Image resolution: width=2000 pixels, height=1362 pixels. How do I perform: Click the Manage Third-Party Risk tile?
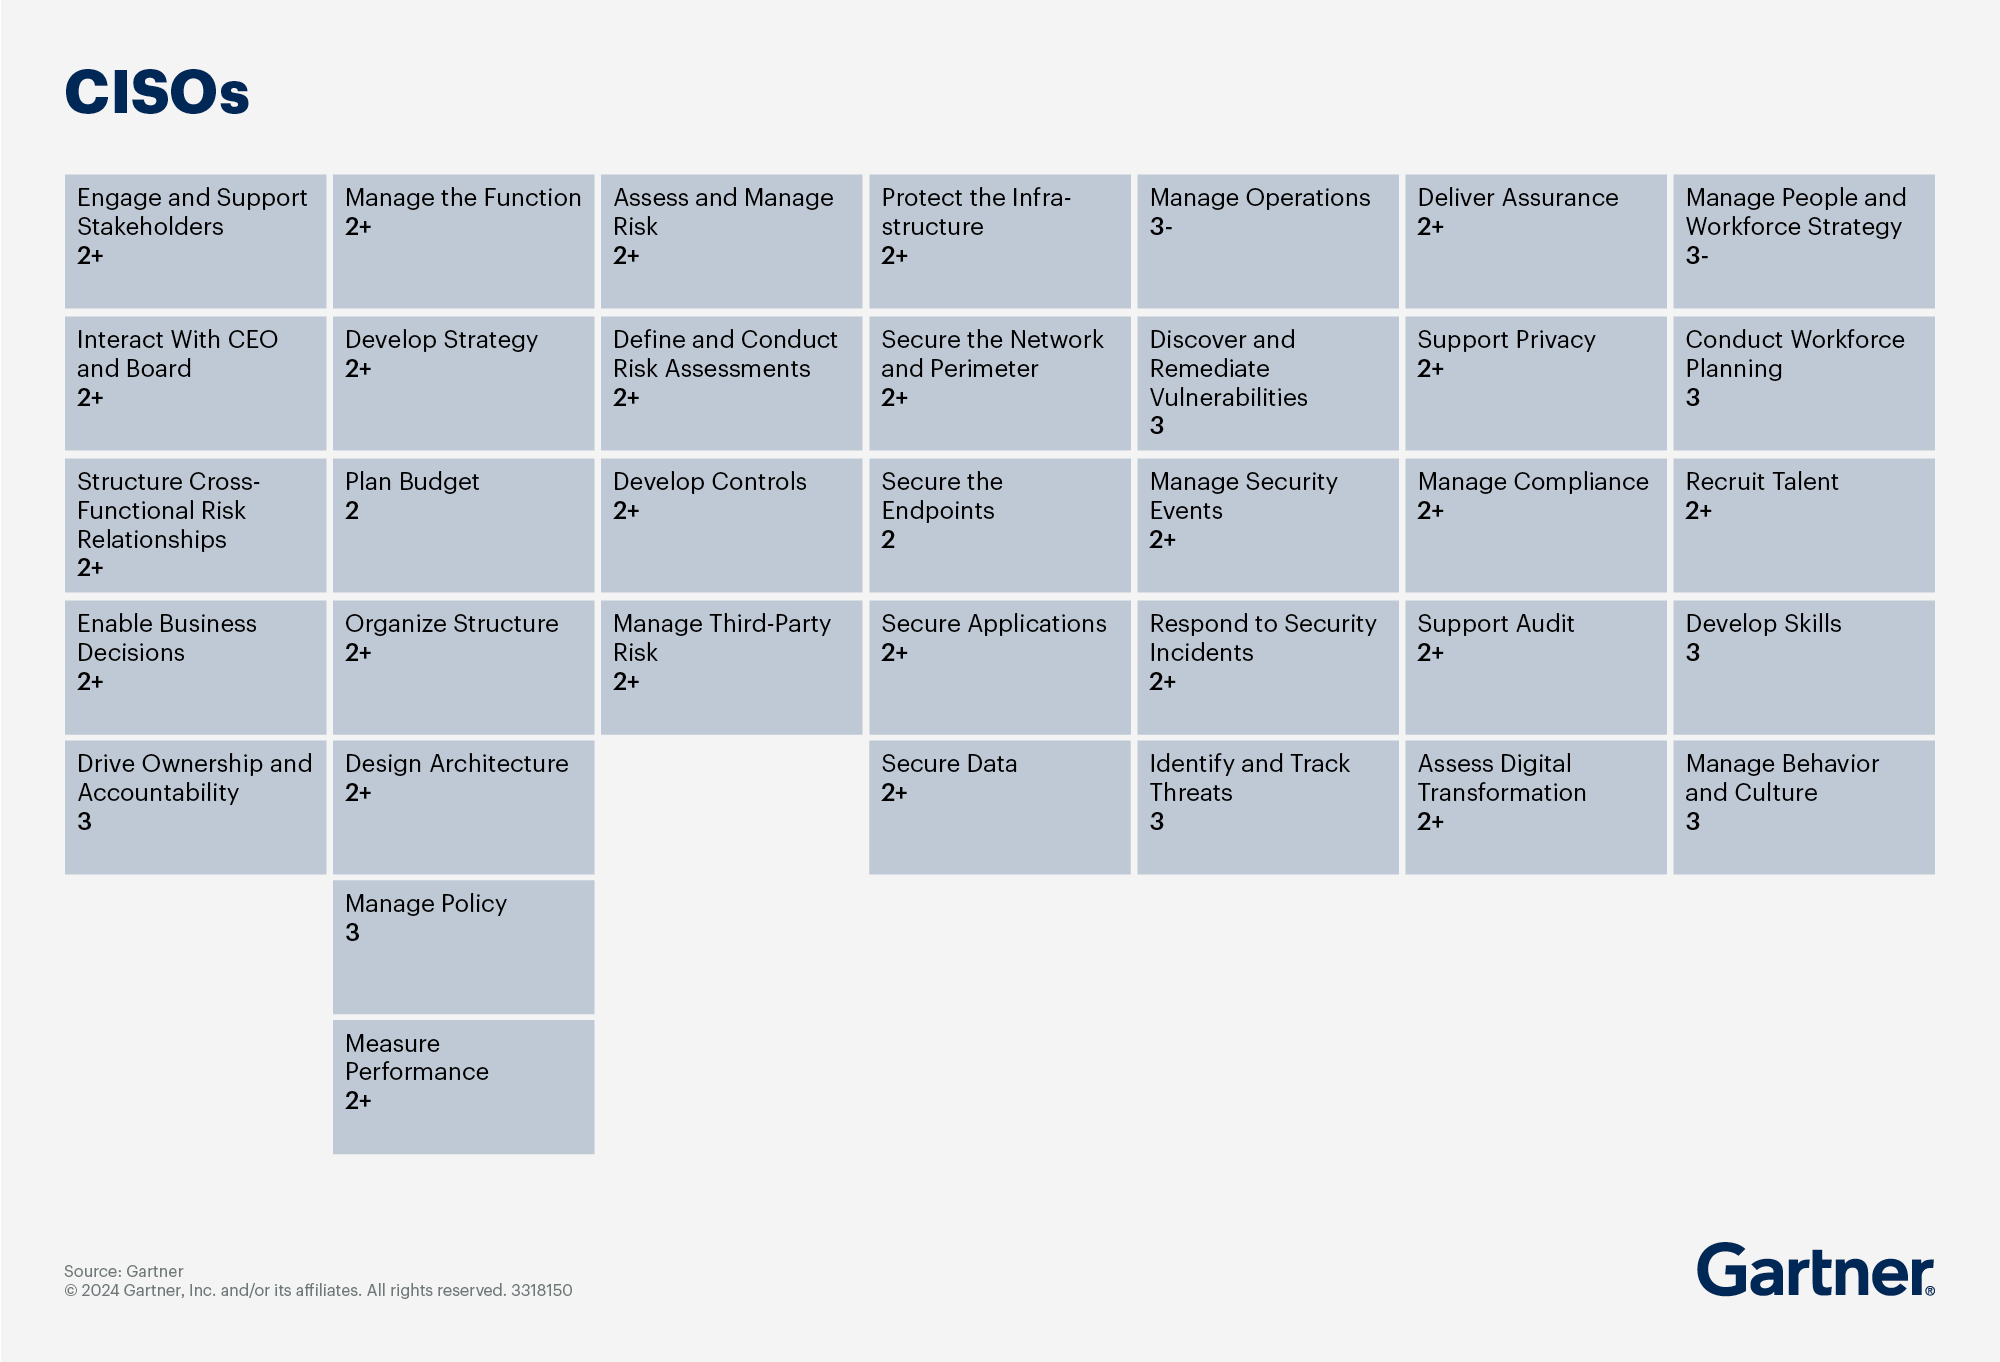[x=731, y=666]
